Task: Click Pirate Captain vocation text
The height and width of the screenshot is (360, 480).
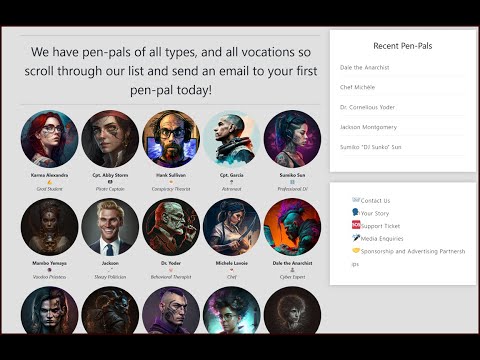Action: coord(110,189)
